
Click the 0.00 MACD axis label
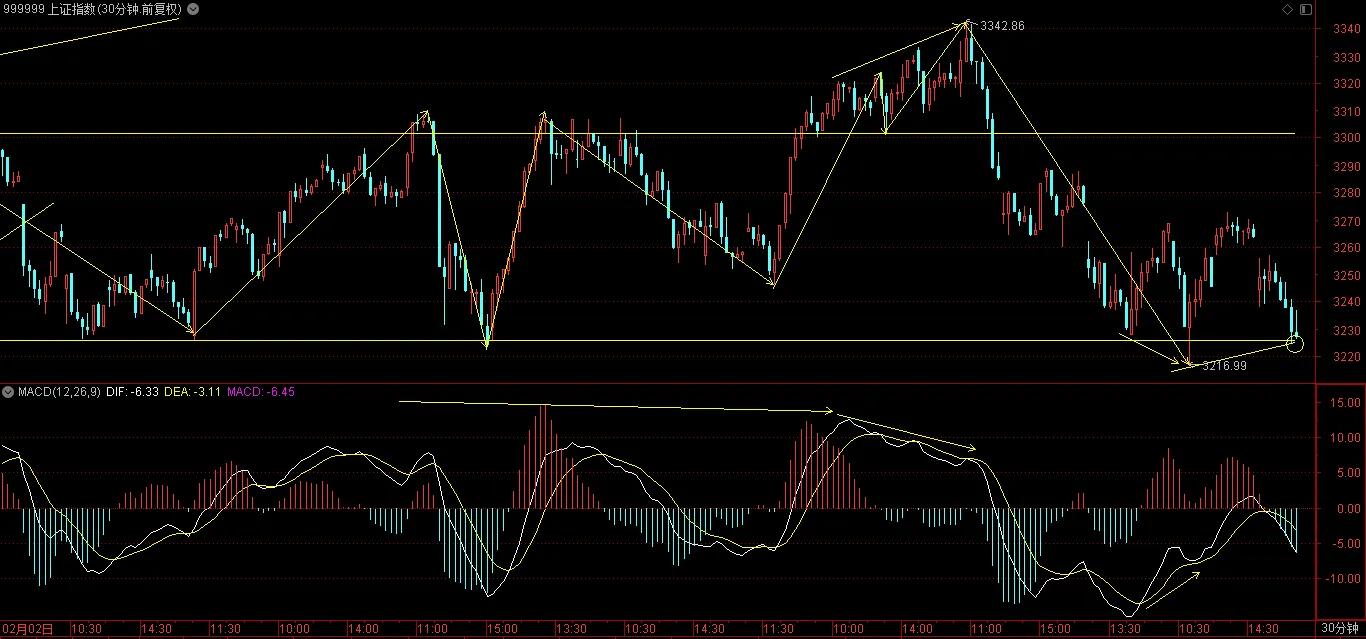coord(1347,509)
